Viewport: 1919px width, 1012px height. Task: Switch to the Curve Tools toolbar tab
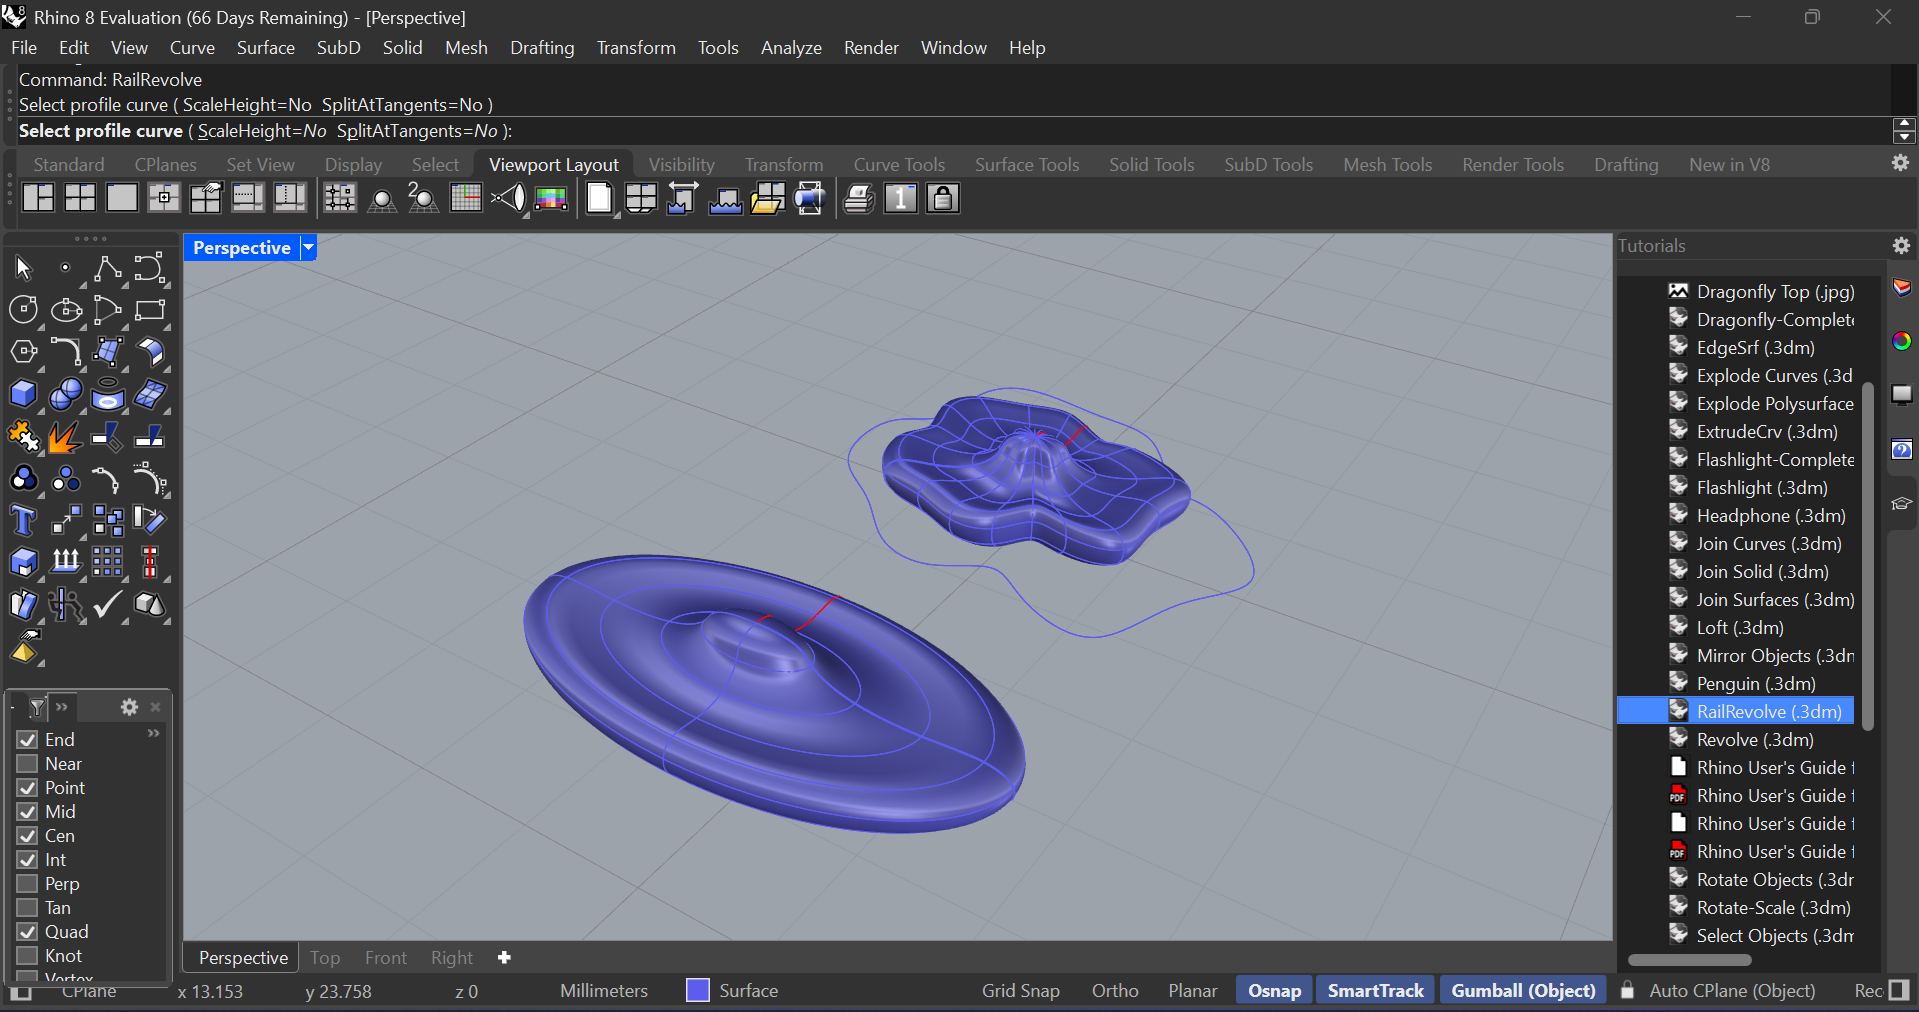tap(898, 165)
